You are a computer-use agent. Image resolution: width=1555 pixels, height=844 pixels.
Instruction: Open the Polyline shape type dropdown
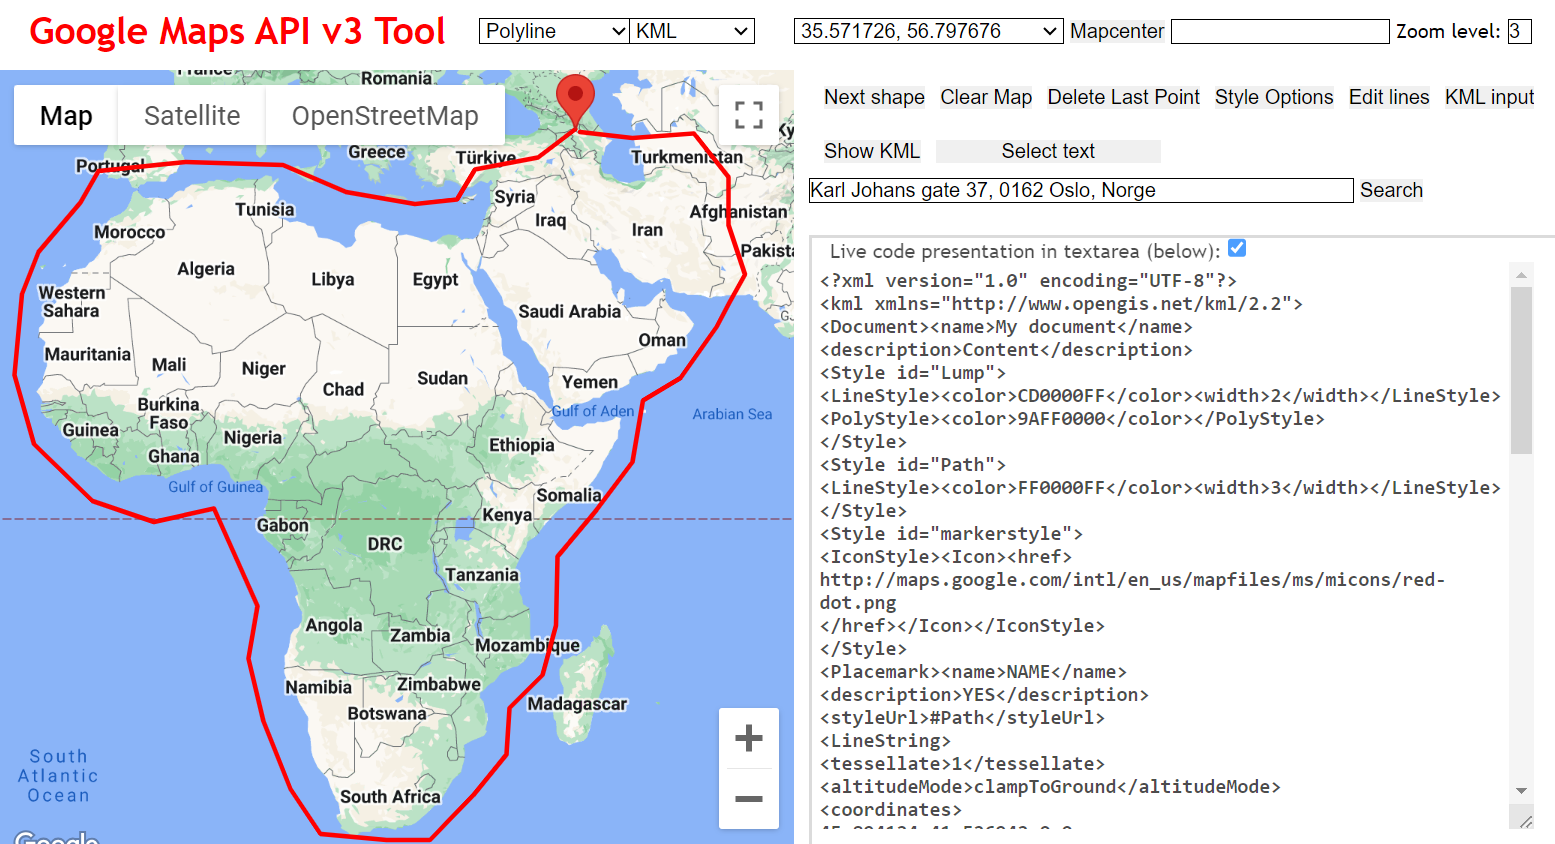[554, 31]
